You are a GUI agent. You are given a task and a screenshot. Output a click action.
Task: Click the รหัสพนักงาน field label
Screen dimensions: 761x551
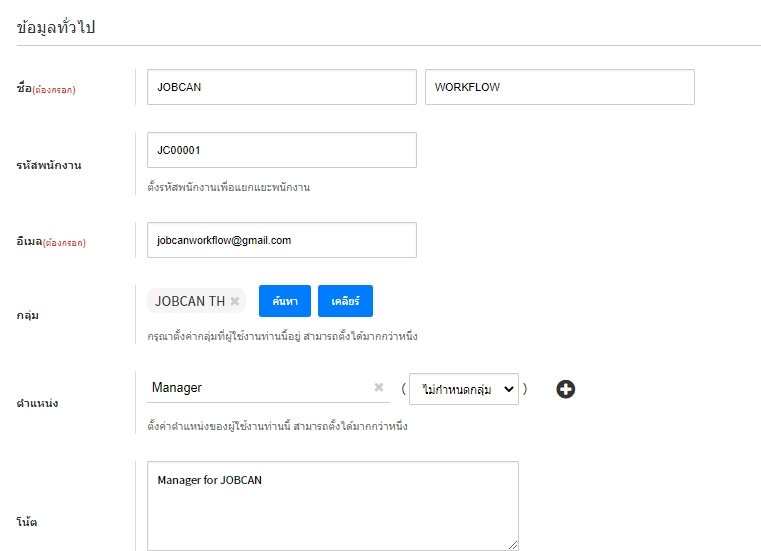[49, 165]
